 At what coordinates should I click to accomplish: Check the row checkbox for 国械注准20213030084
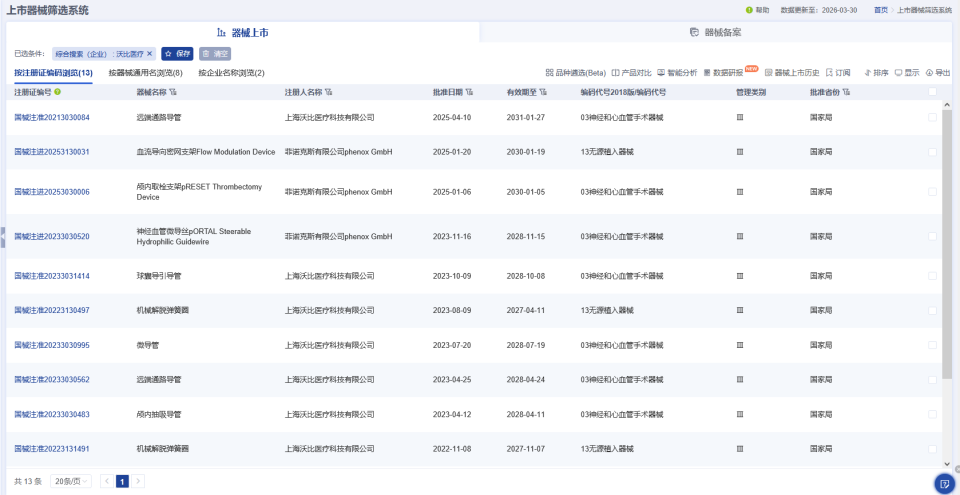(933, 117)
